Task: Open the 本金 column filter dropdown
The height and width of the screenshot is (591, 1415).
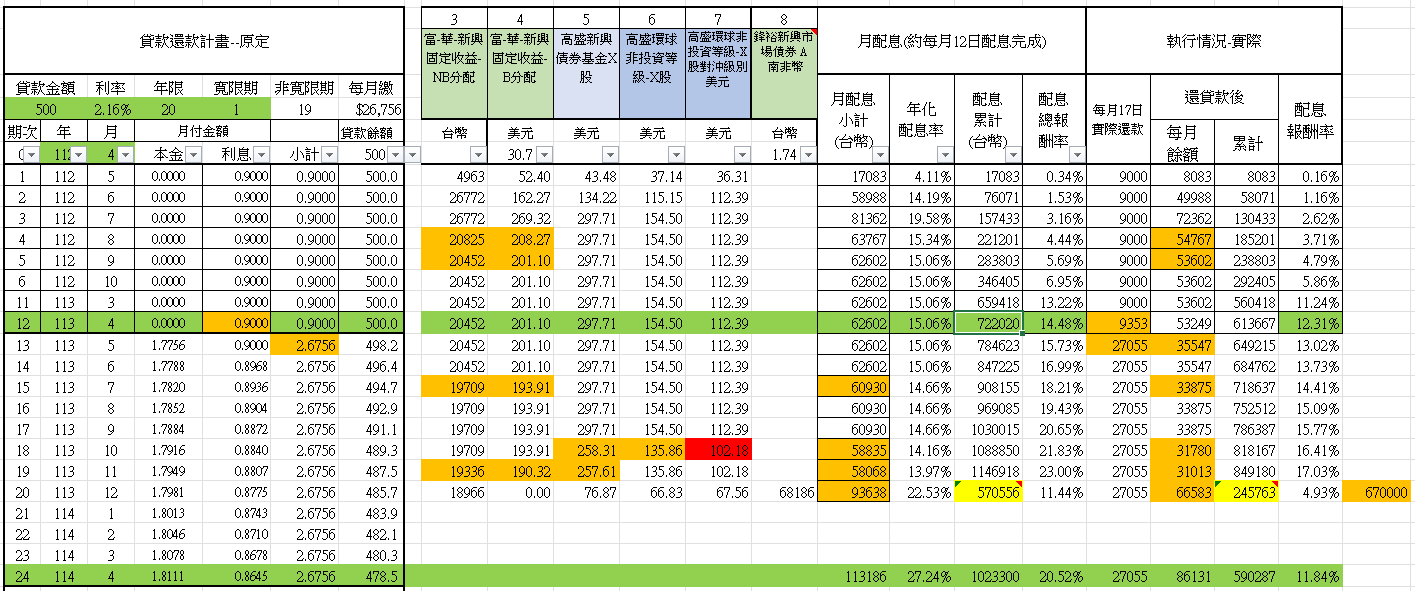Action: (x=192, y=154)
